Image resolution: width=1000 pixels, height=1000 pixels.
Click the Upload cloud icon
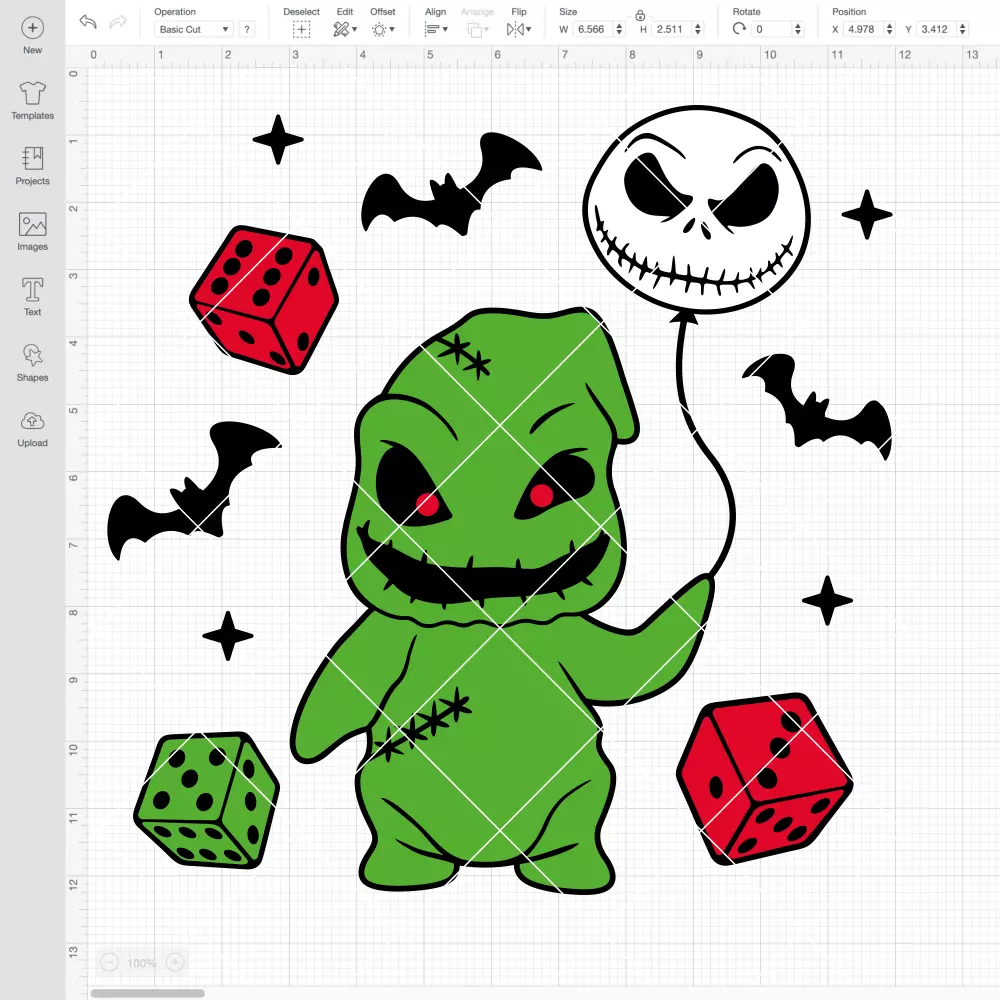(33, 422)
